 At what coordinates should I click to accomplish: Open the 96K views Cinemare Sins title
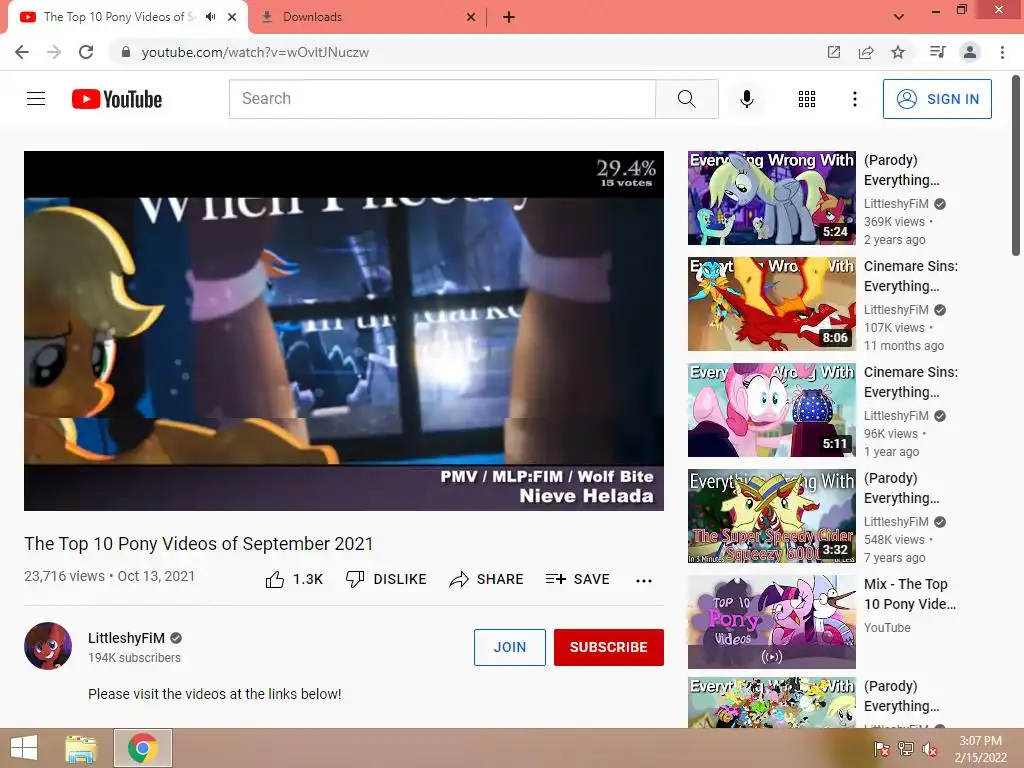pos(910,382)
